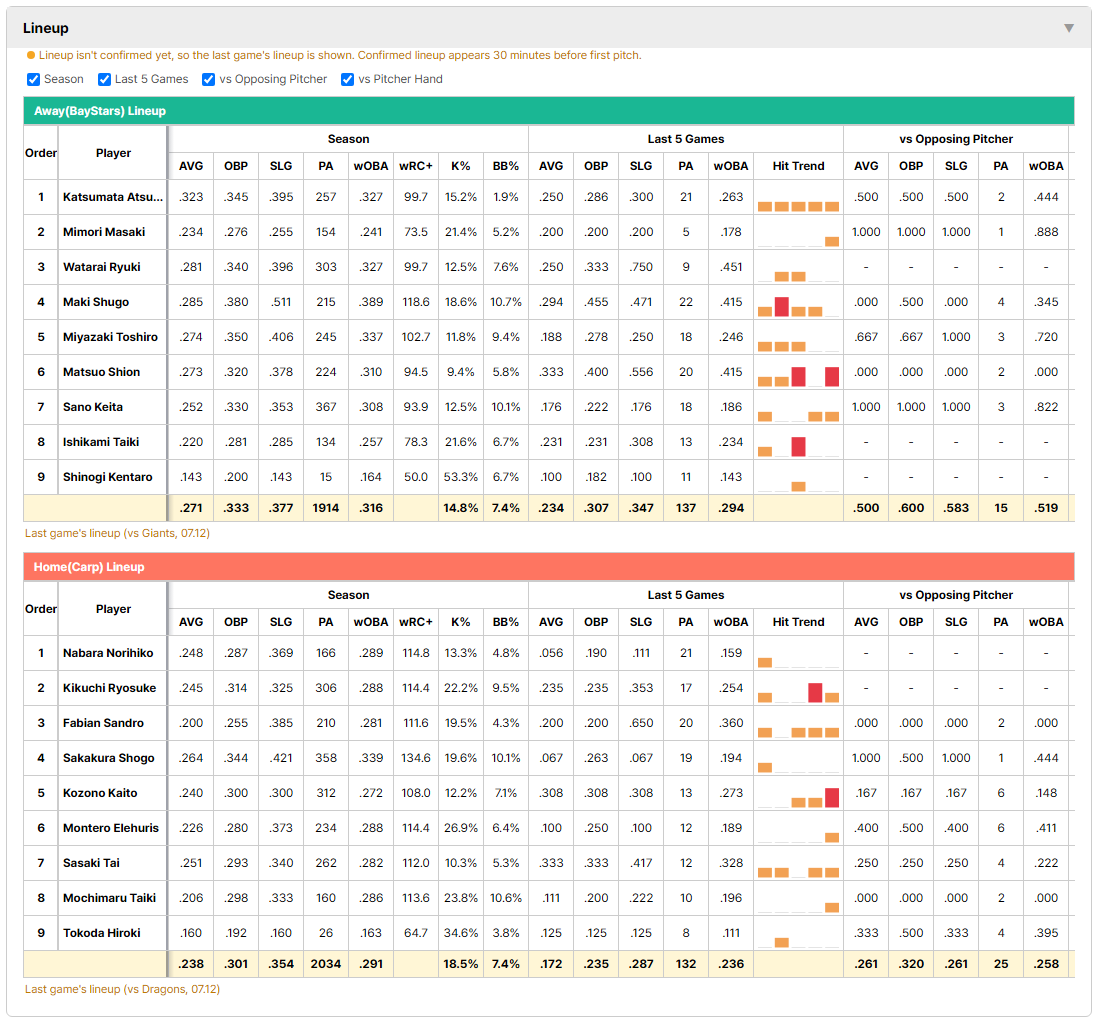Click Sasaki Tai's hit trend chart

798,867
